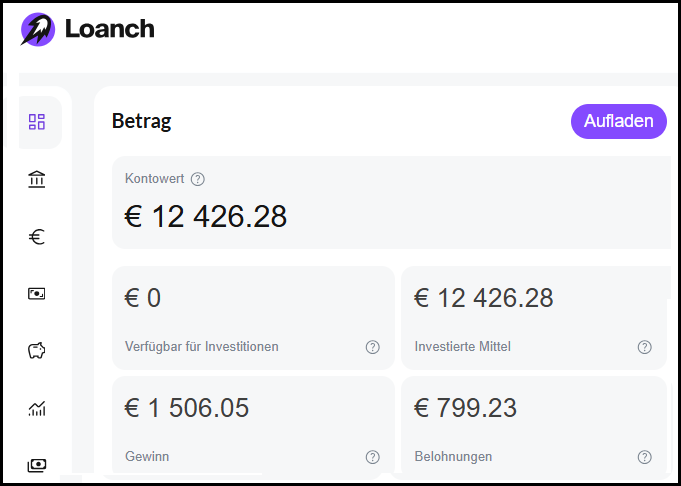Click the bank building sidebar icon
Viewport: 681px width, 486px height.
coord(37,179)
